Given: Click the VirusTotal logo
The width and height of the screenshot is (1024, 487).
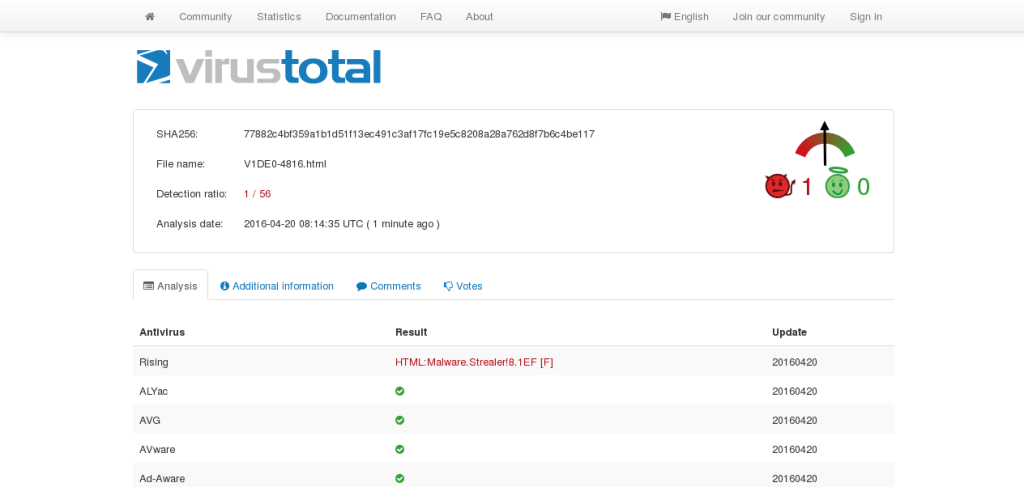Looking at the screenshot, I should tap(259, 67).
